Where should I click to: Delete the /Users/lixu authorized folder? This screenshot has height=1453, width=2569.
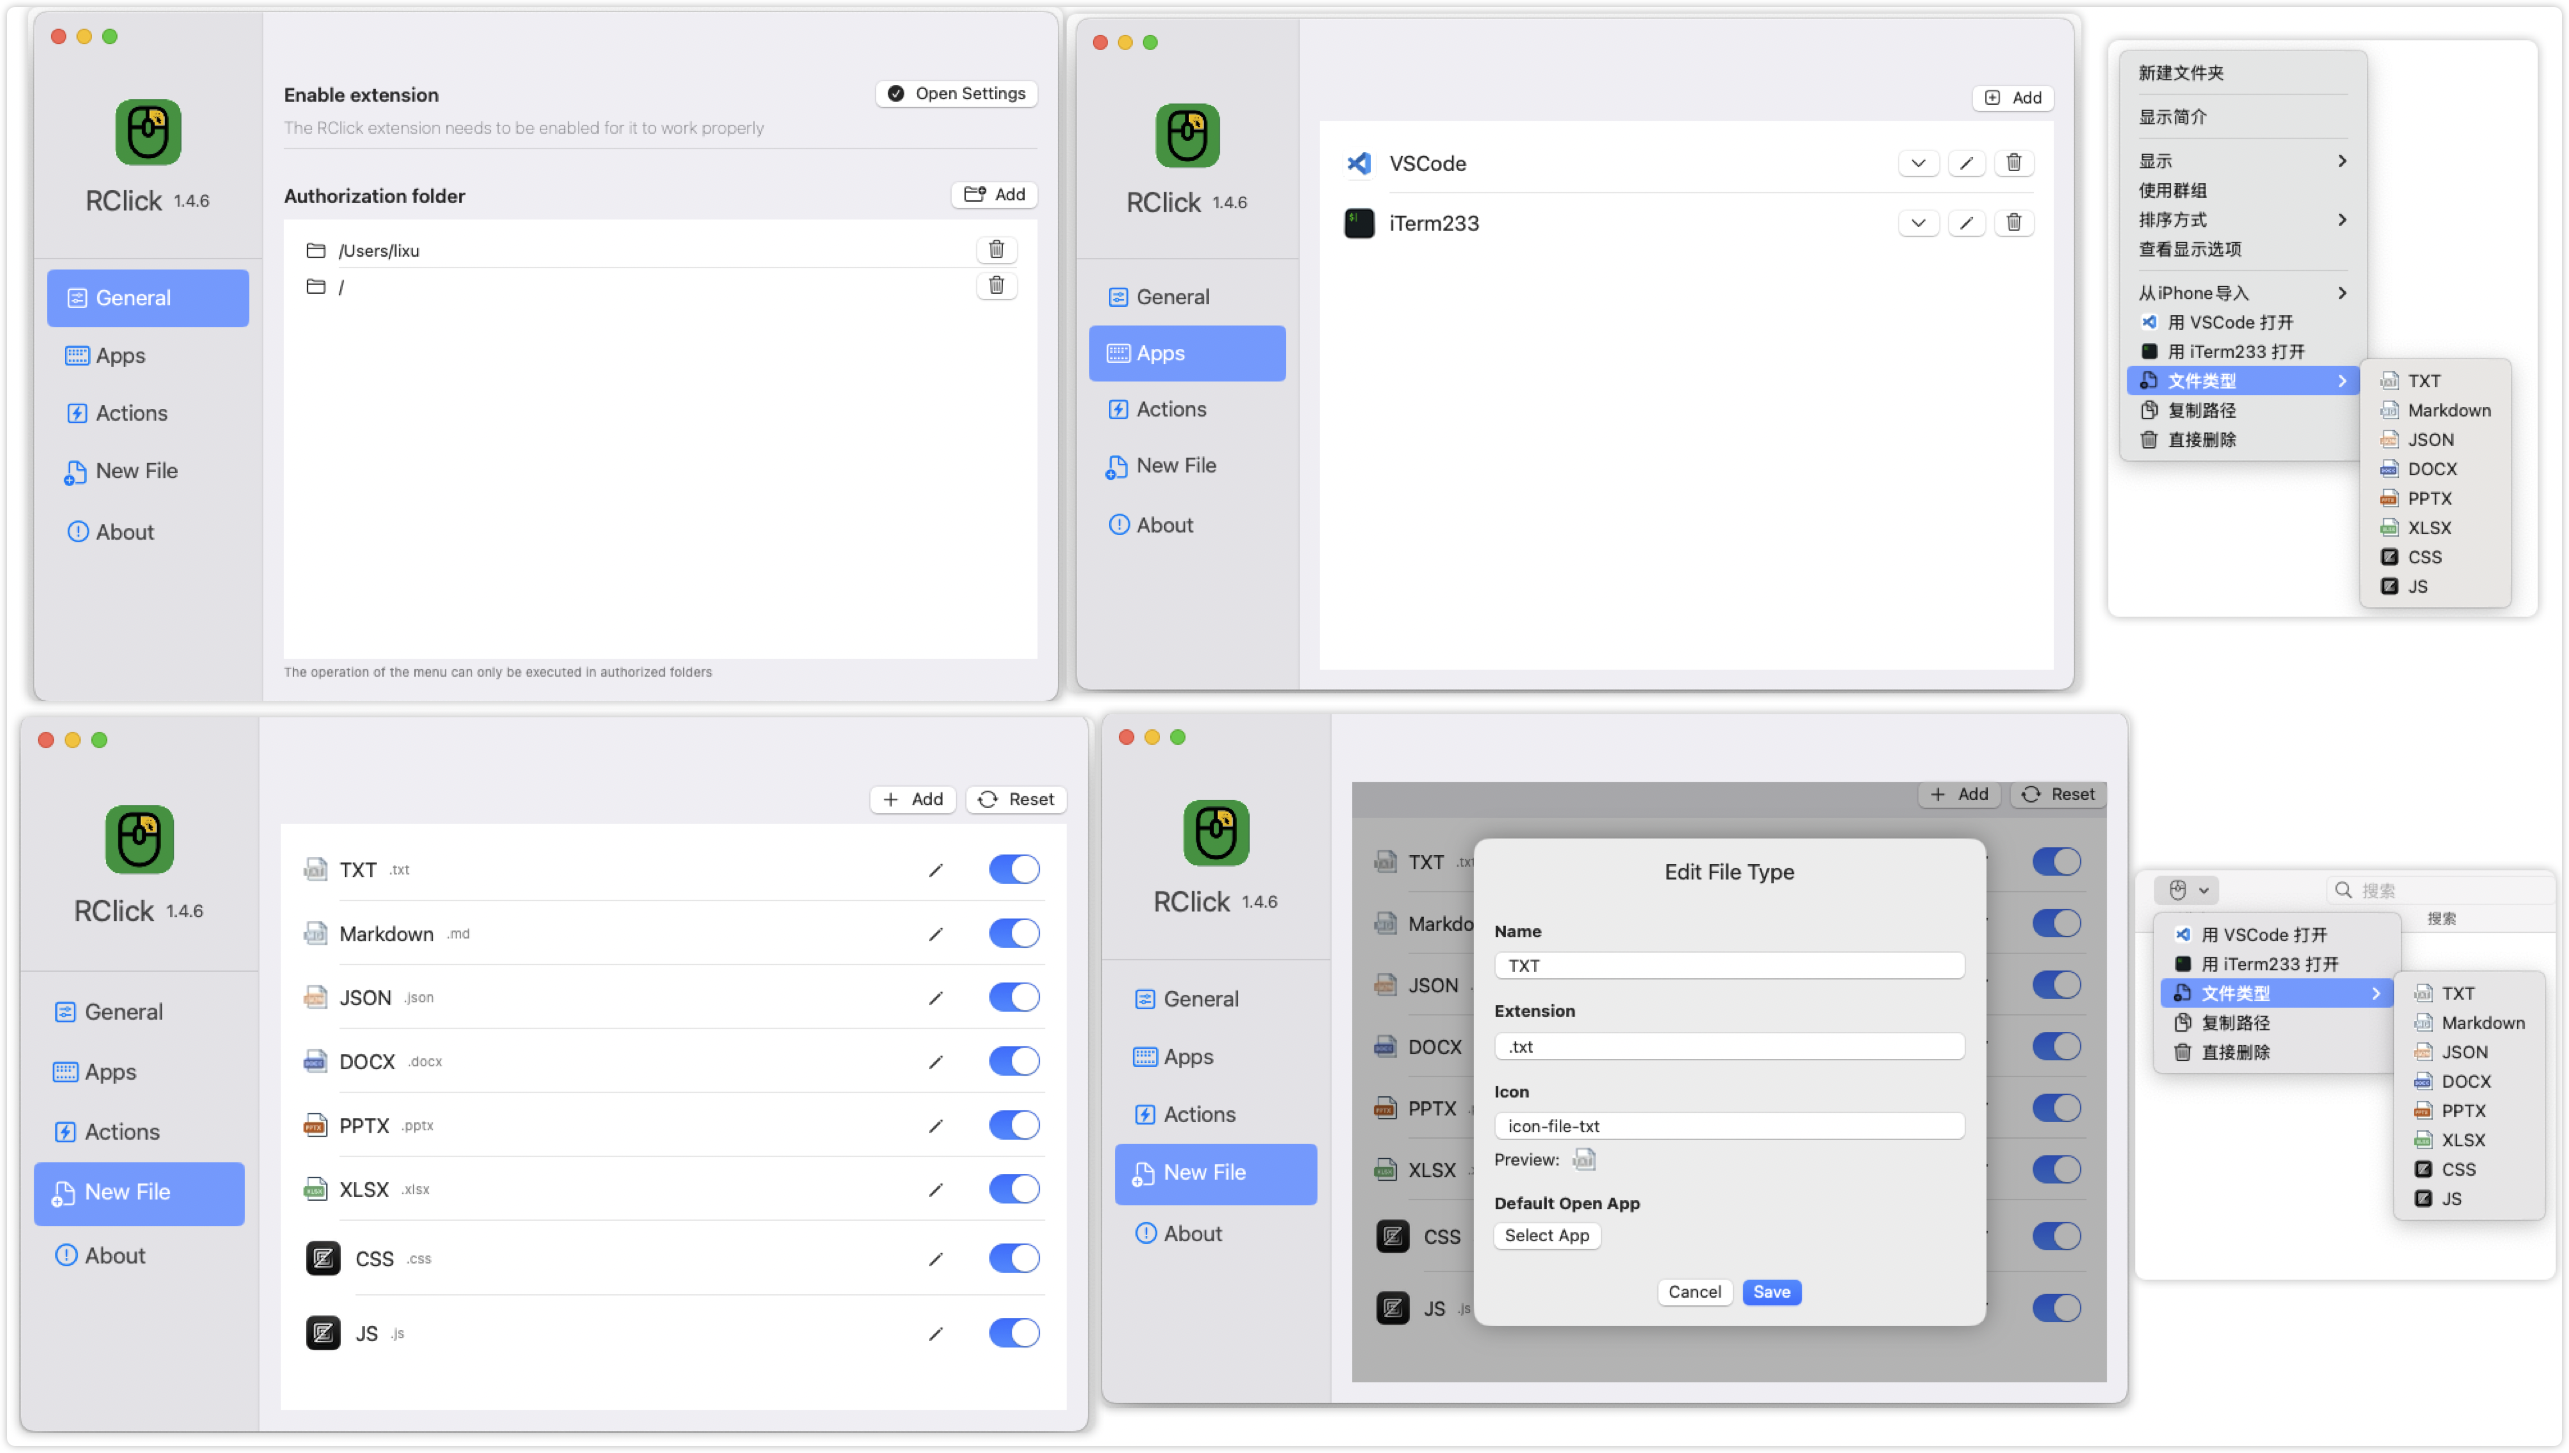pos(996,250)
